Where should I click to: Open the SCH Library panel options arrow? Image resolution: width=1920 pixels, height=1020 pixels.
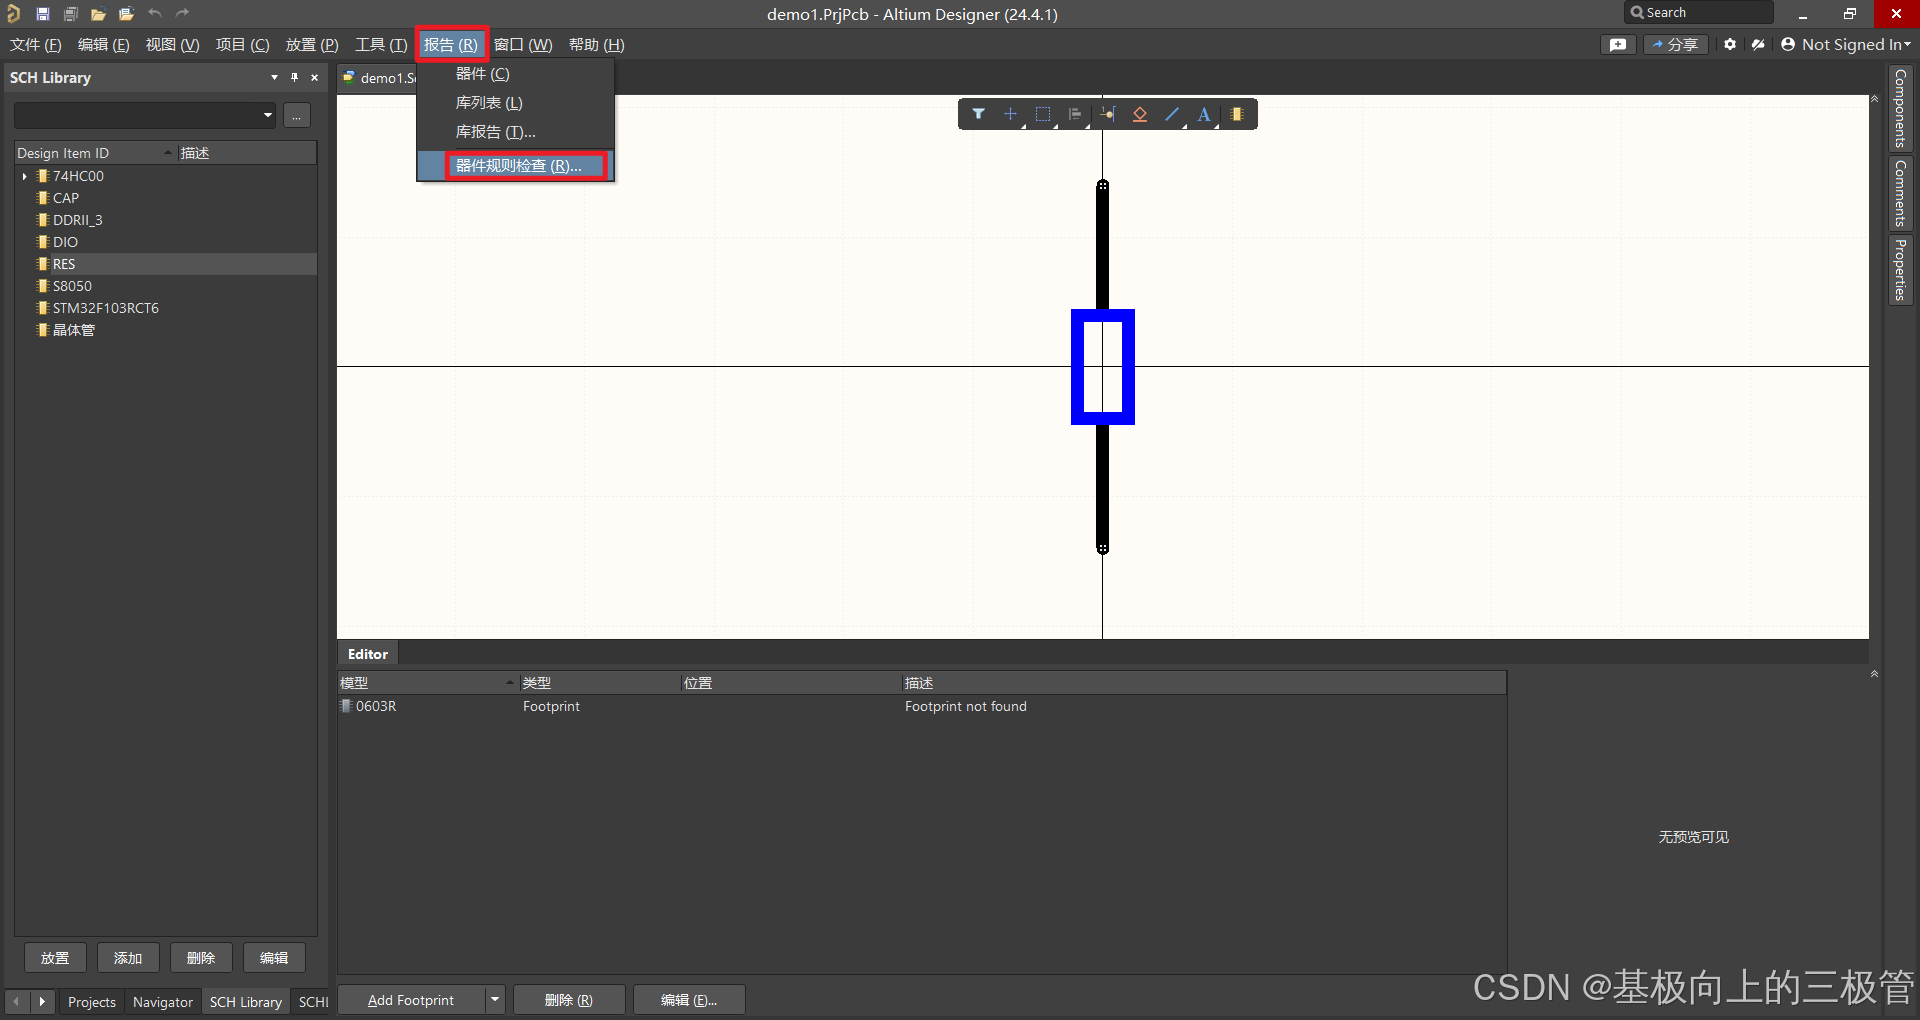(274, 77)
